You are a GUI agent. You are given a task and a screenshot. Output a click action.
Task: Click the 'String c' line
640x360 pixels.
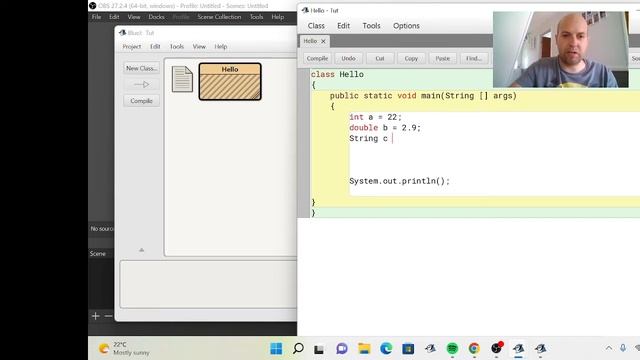[368, 138]
